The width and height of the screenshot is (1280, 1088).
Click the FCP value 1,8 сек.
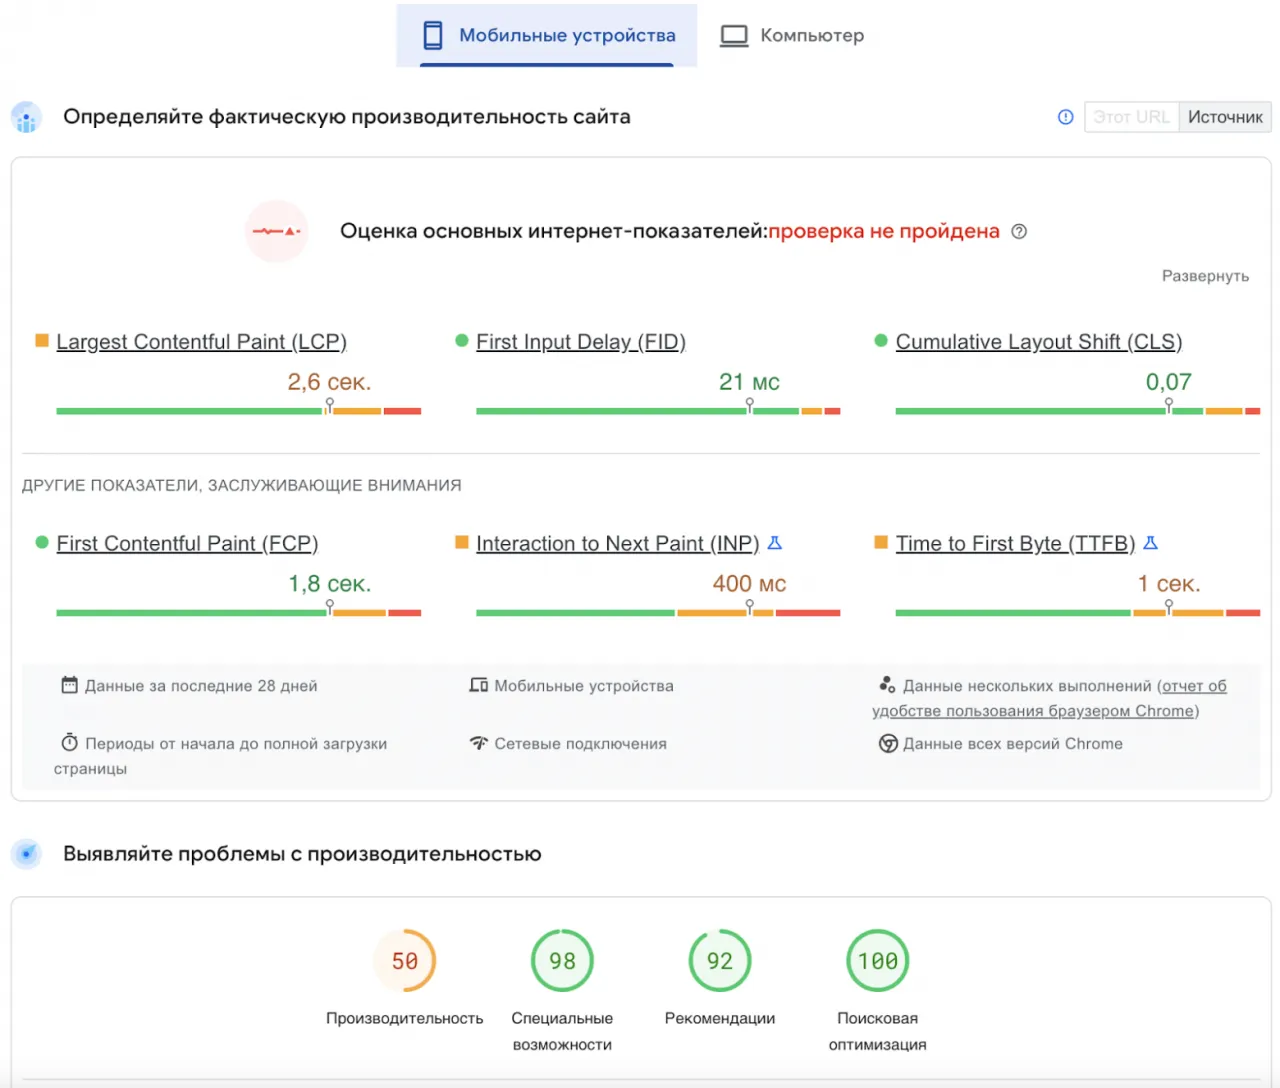(329, 584)
